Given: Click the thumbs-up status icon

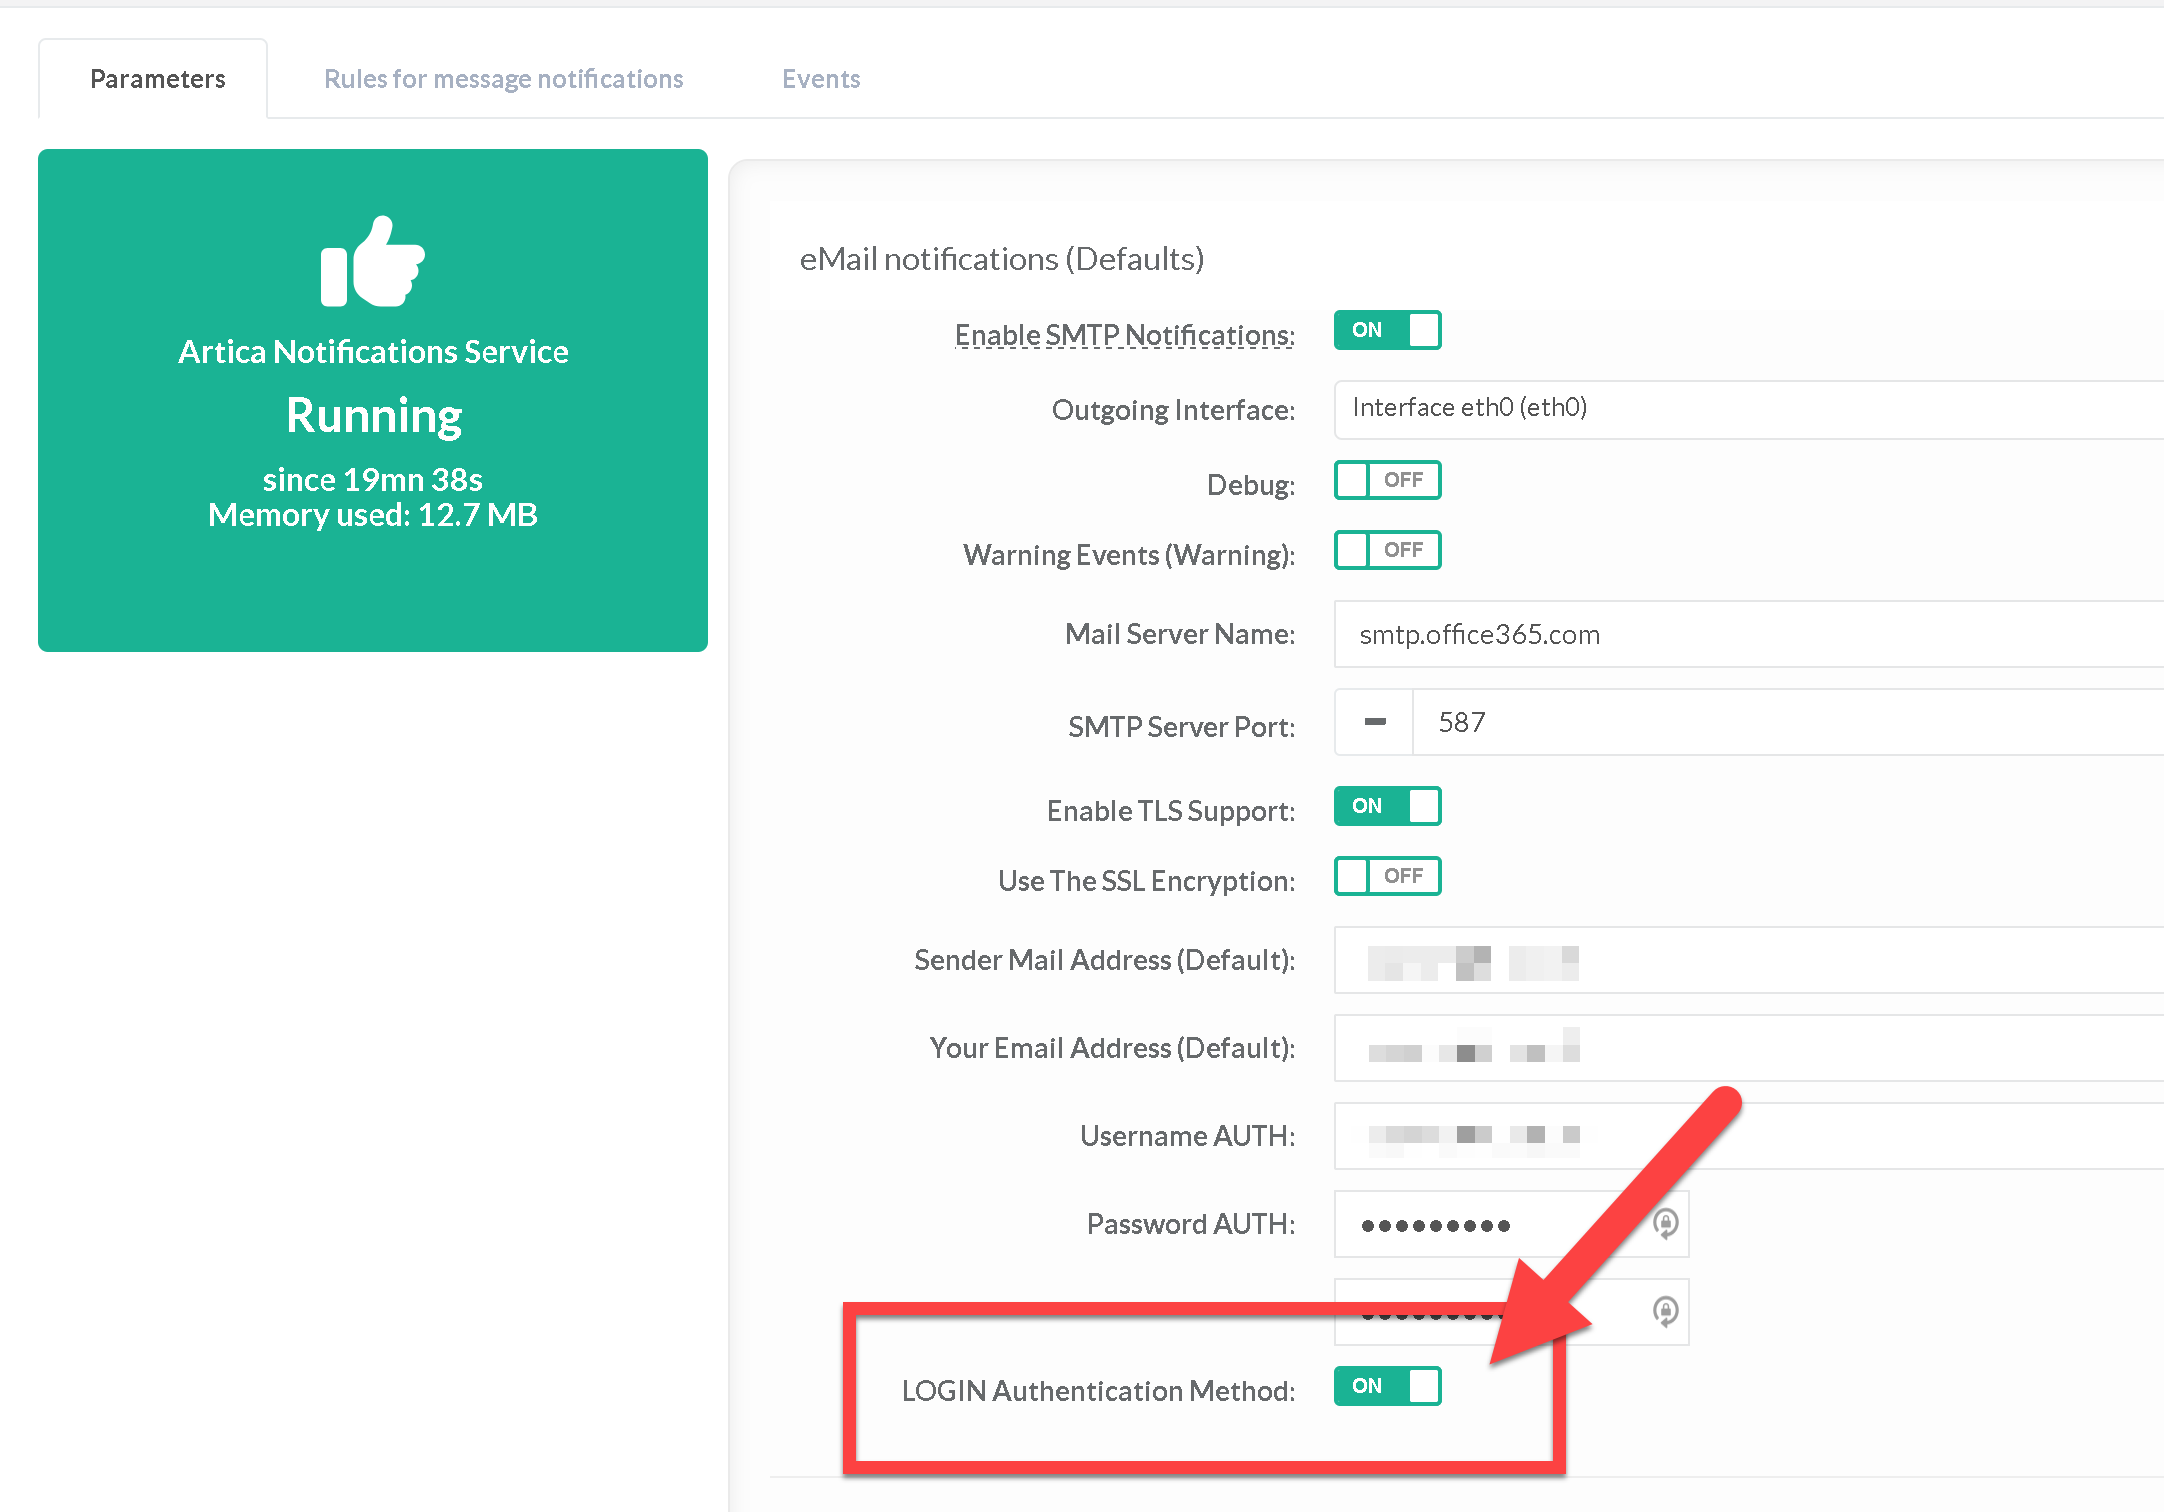Looking at the screenshot, I should click(x=372, y=262).
